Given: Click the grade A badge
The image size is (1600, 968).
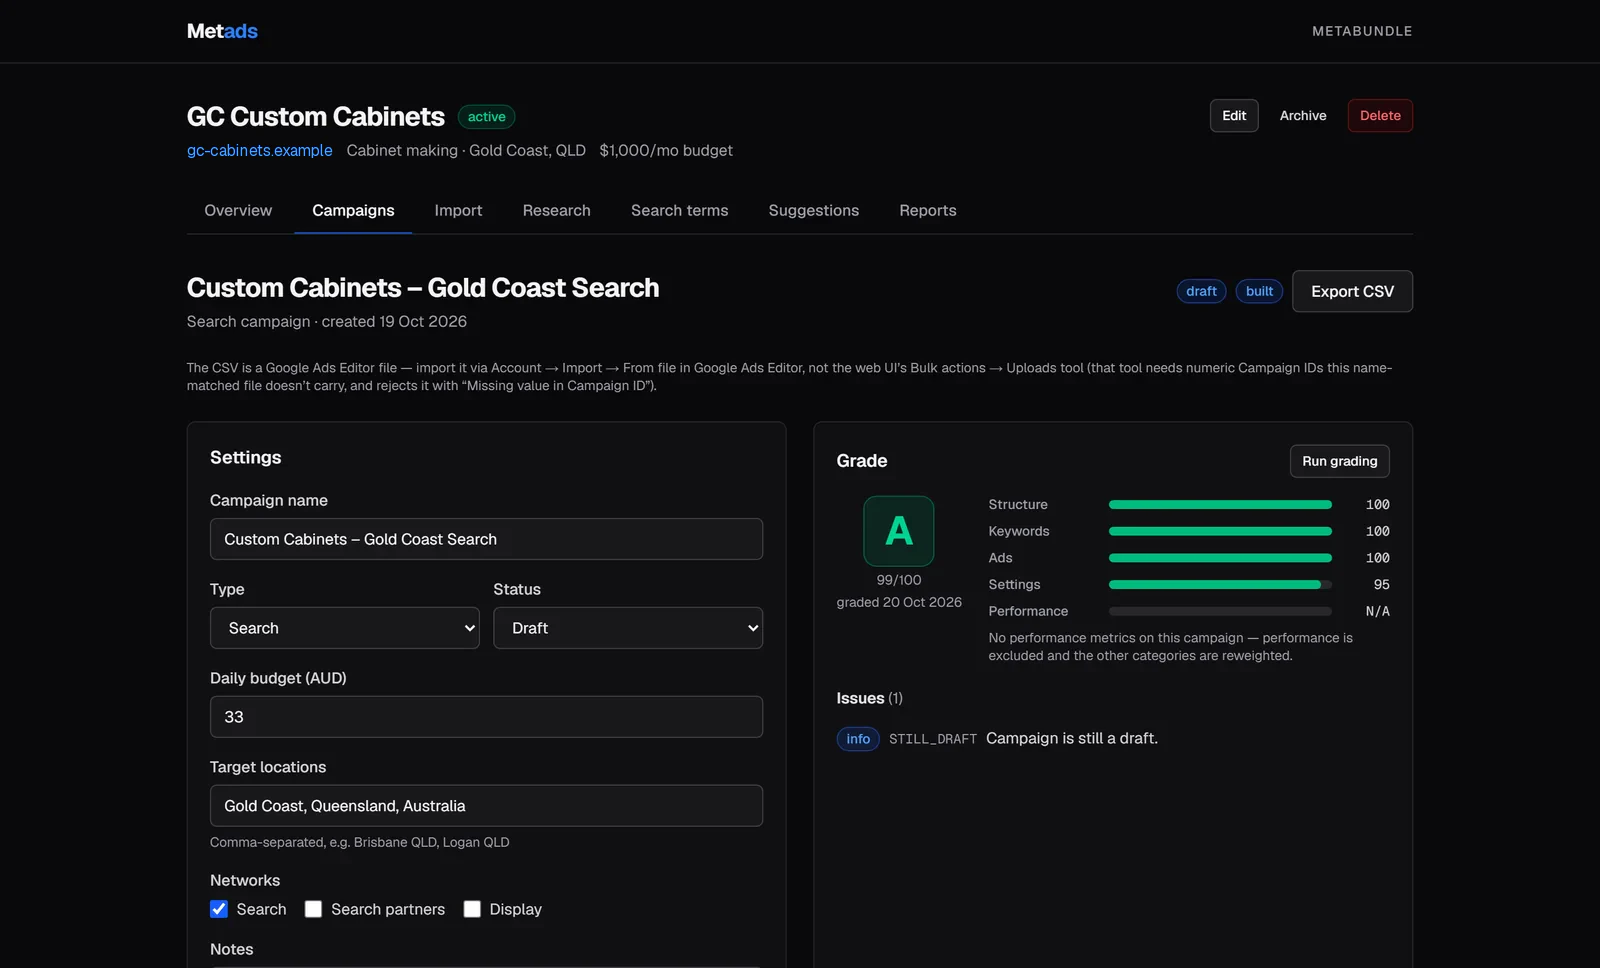Looking at the screenshot, I should (x=899, y=531).
